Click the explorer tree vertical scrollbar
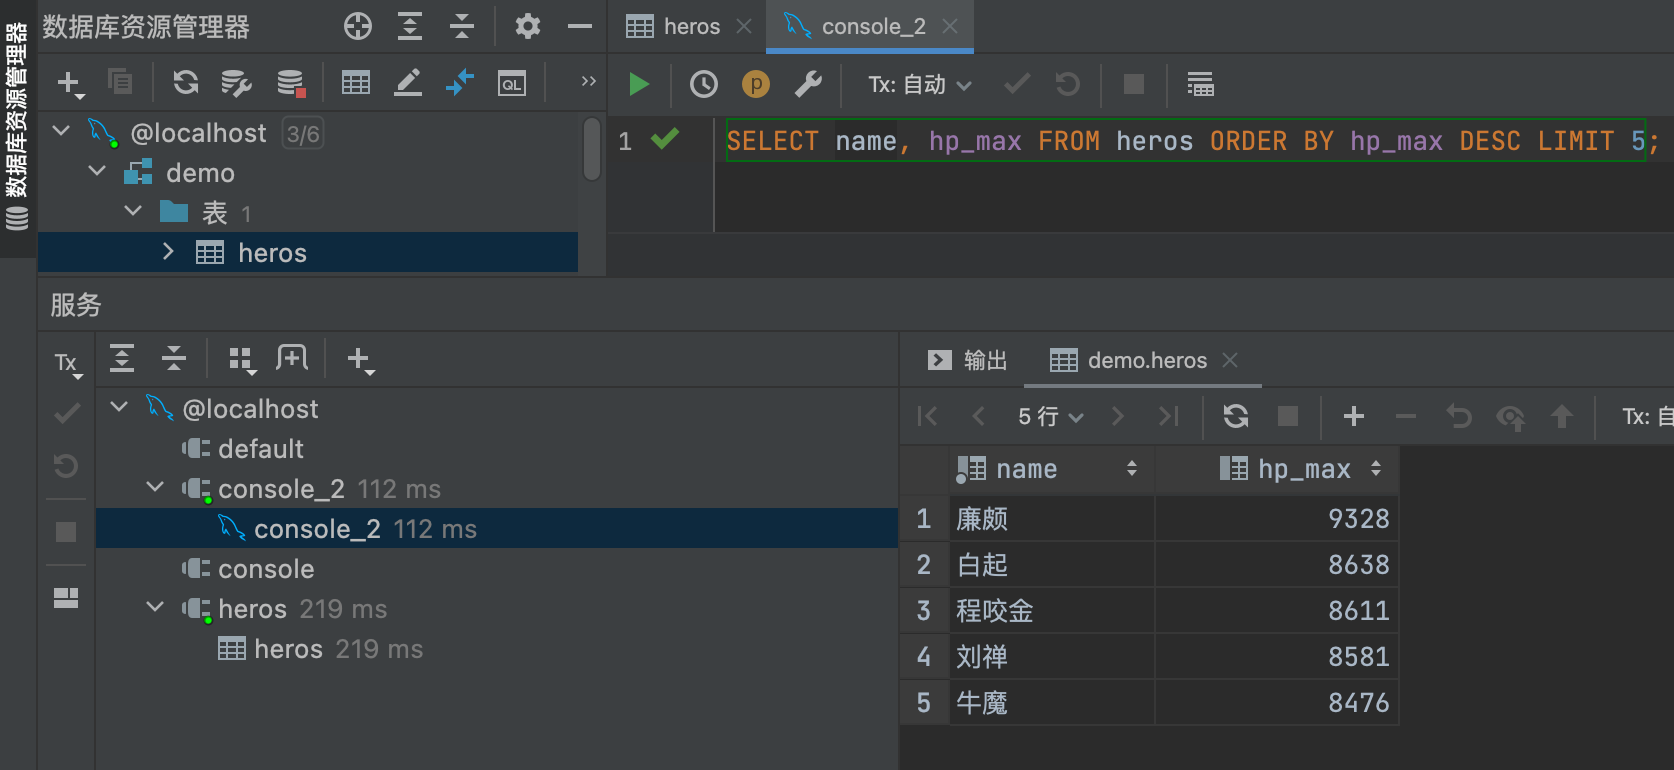The width and height of the screenshot is (1674, 770). (x=592, y=149)
